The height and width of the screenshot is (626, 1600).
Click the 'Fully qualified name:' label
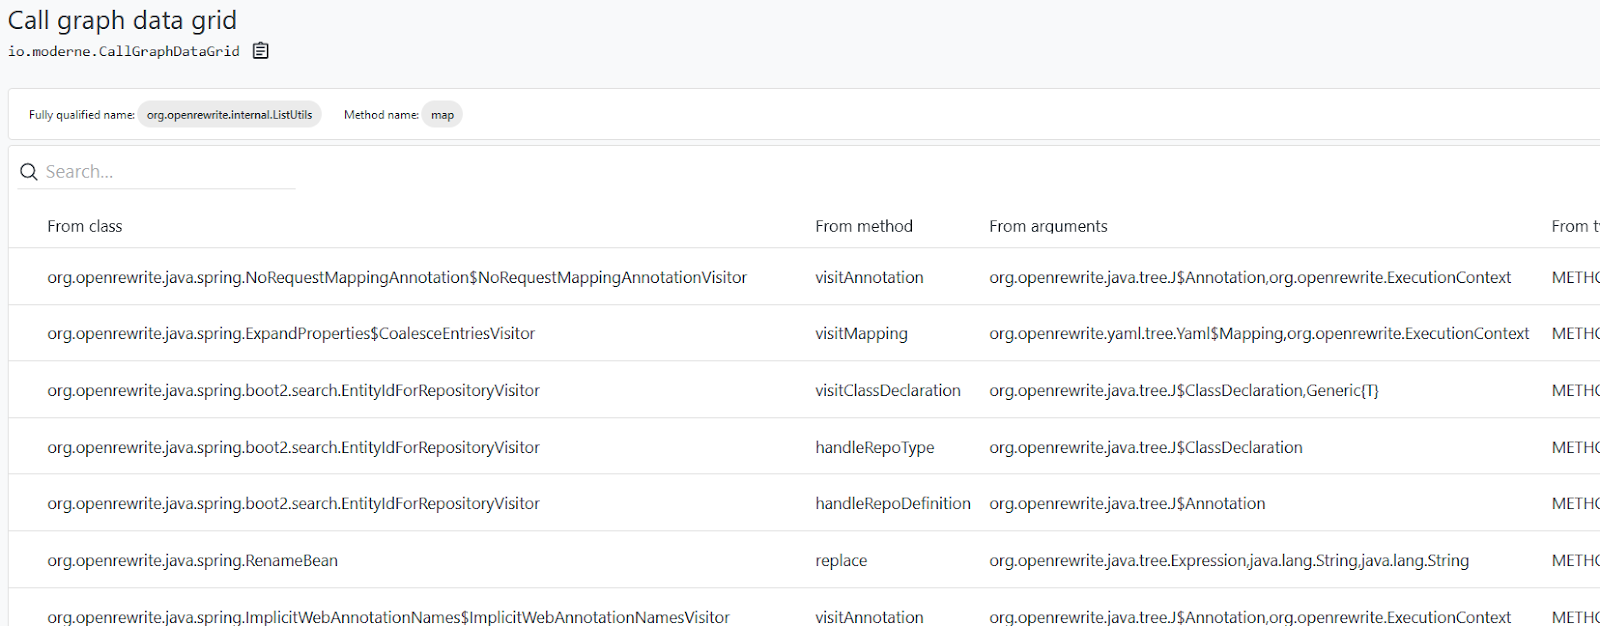(82, 115)
